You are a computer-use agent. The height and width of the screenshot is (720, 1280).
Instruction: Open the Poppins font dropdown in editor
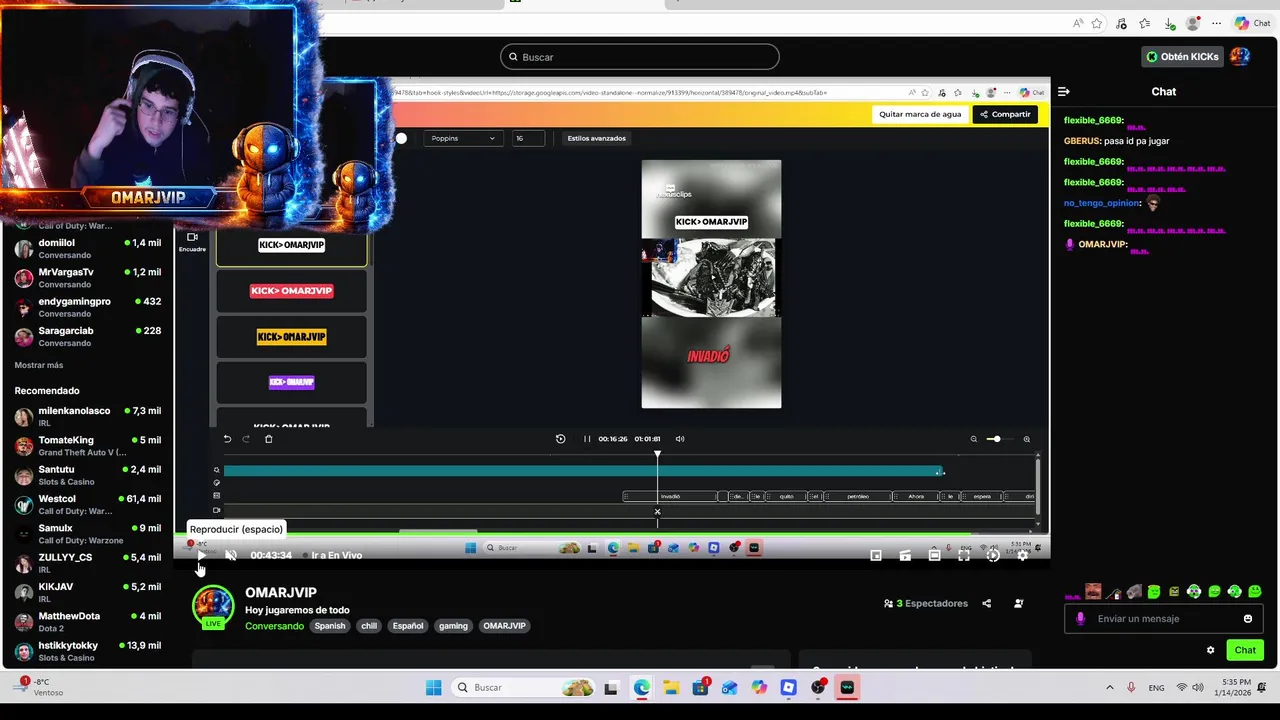click(463, 138)
